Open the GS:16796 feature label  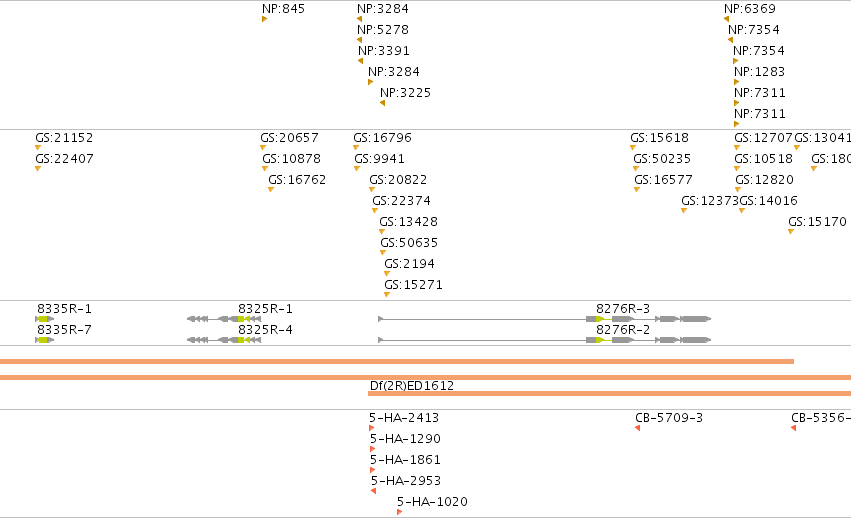[x=383, y=138]
